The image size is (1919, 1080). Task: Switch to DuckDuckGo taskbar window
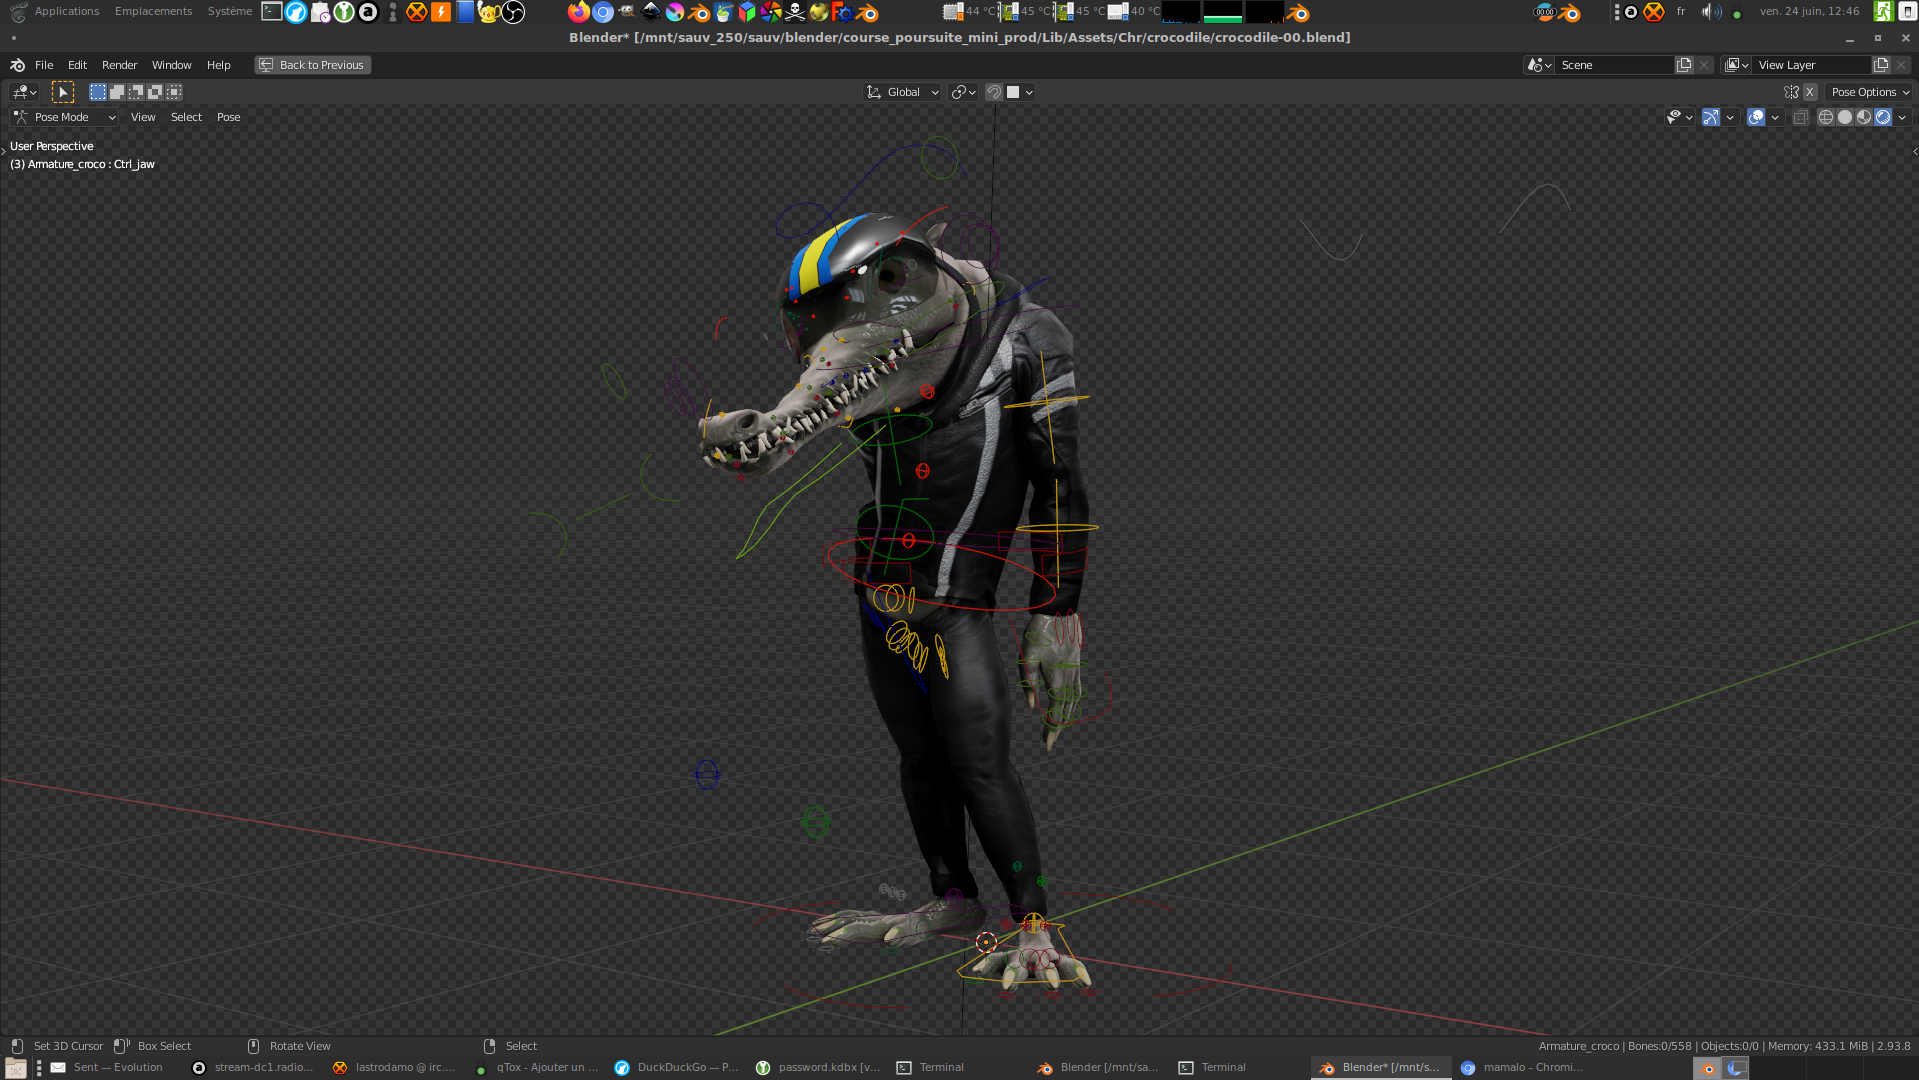[676, 1067]
